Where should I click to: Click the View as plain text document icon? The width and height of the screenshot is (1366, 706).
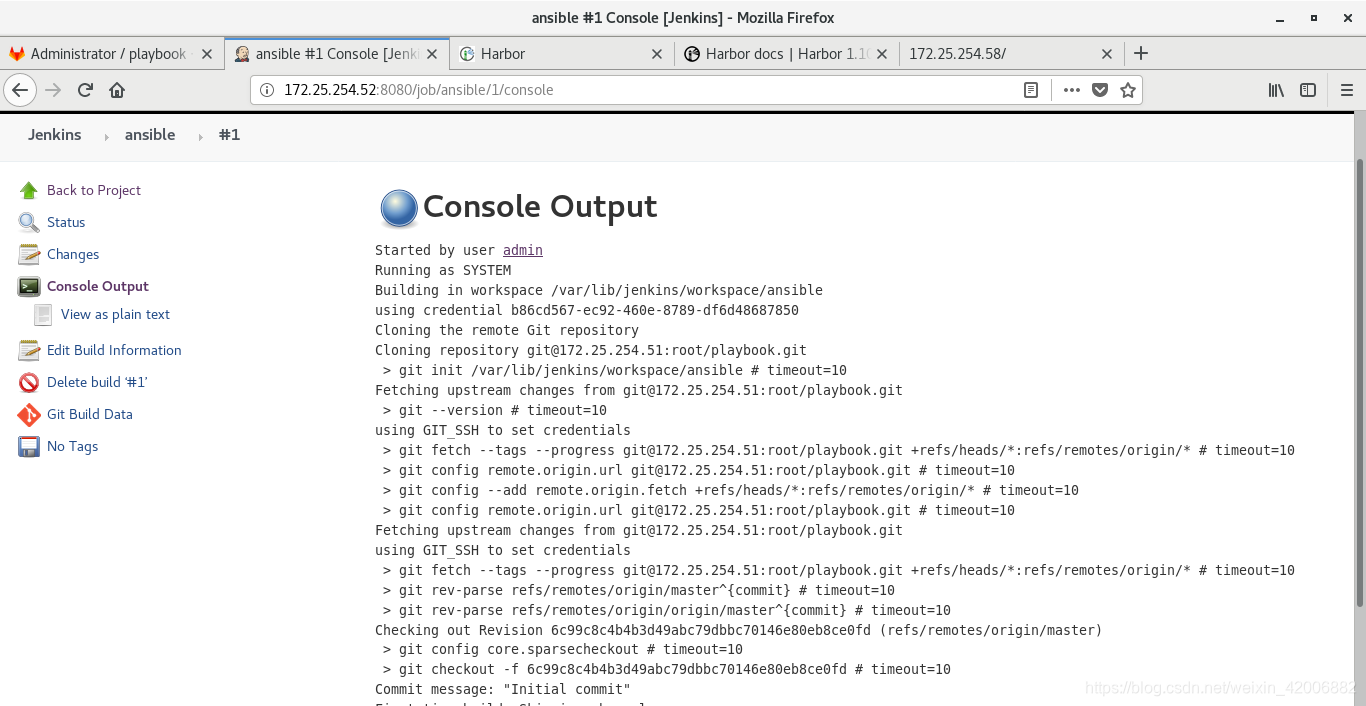click(x=43, y=315)
